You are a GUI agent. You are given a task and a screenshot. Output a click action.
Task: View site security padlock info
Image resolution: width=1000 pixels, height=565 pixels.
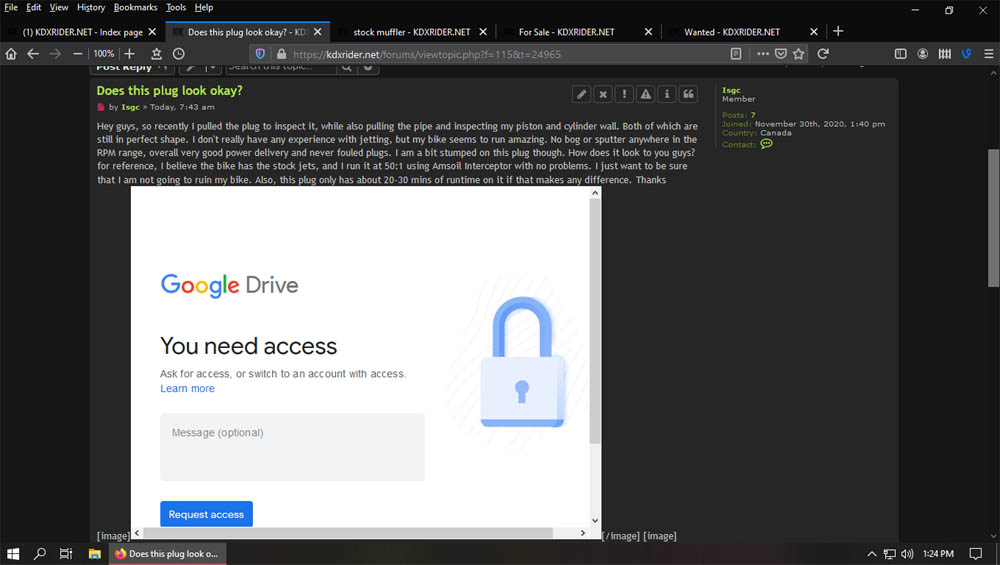coord(281,54)
